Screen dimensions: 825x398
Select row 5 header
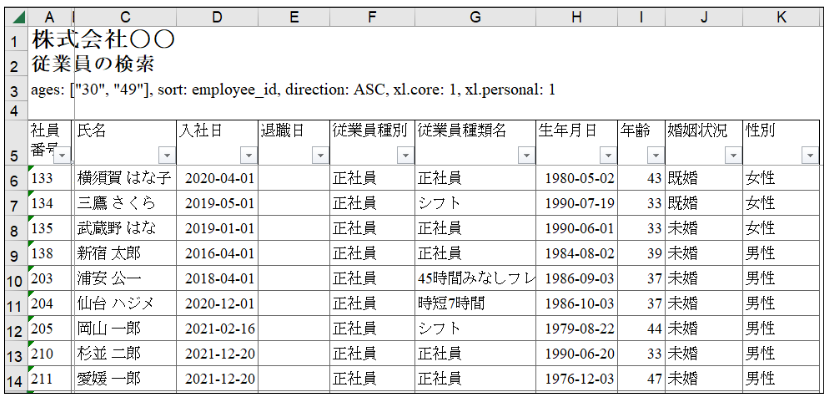pyautogui.click(x=14, y=143)
